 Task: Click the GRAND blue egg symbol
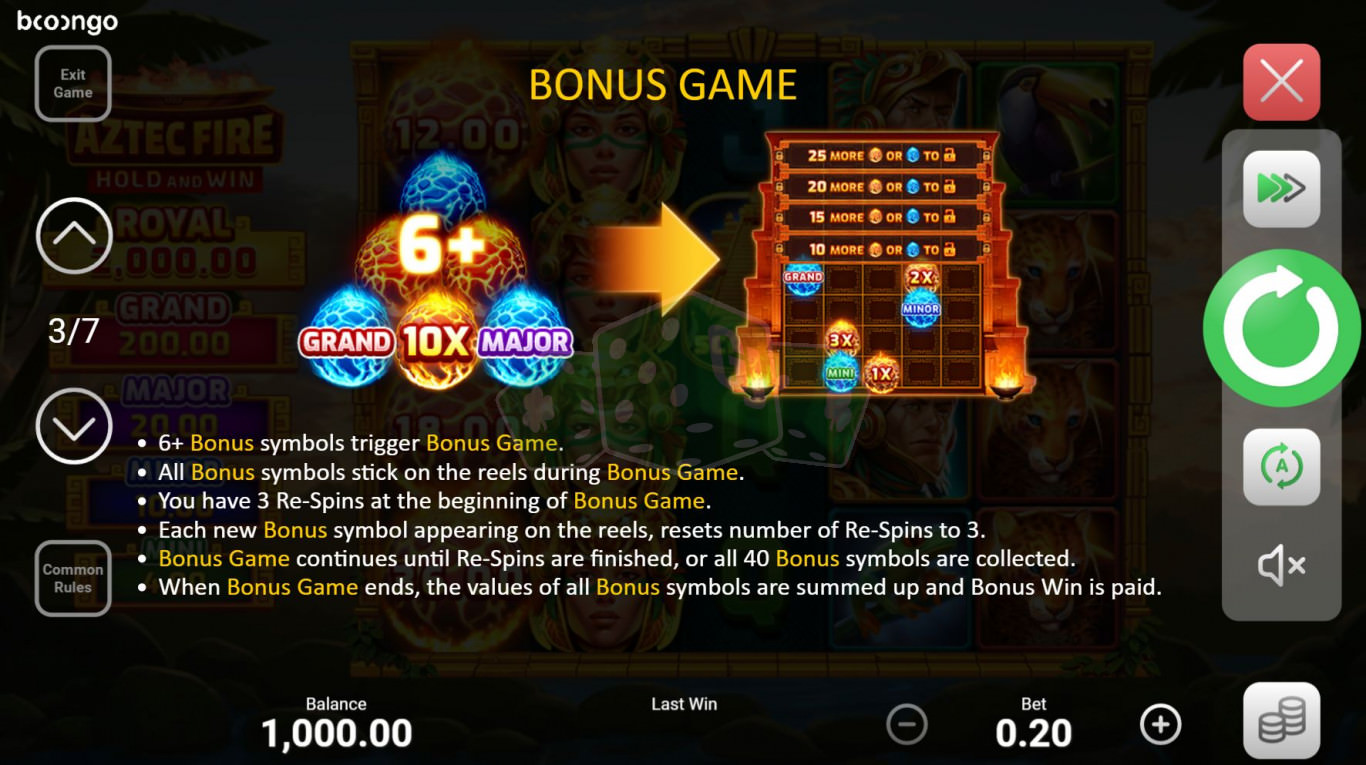347,337
